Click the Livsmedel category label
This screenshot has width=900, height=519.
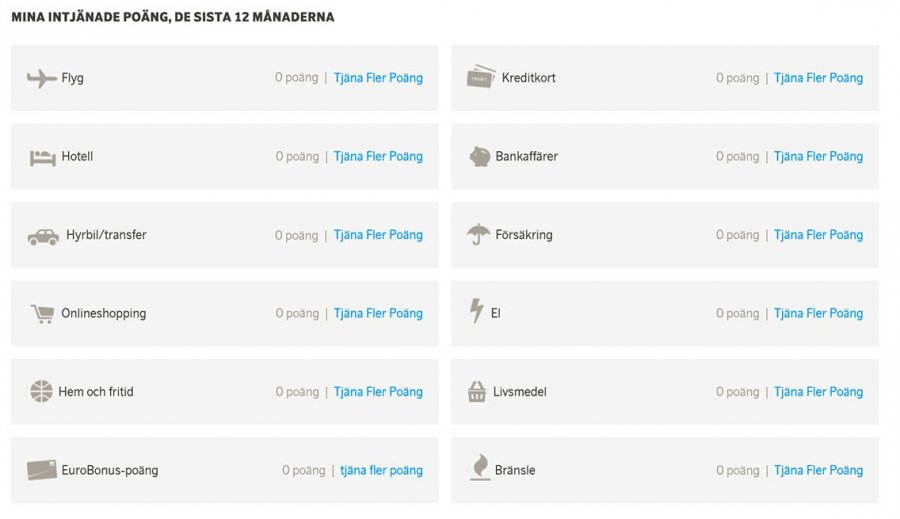[520, 392]
